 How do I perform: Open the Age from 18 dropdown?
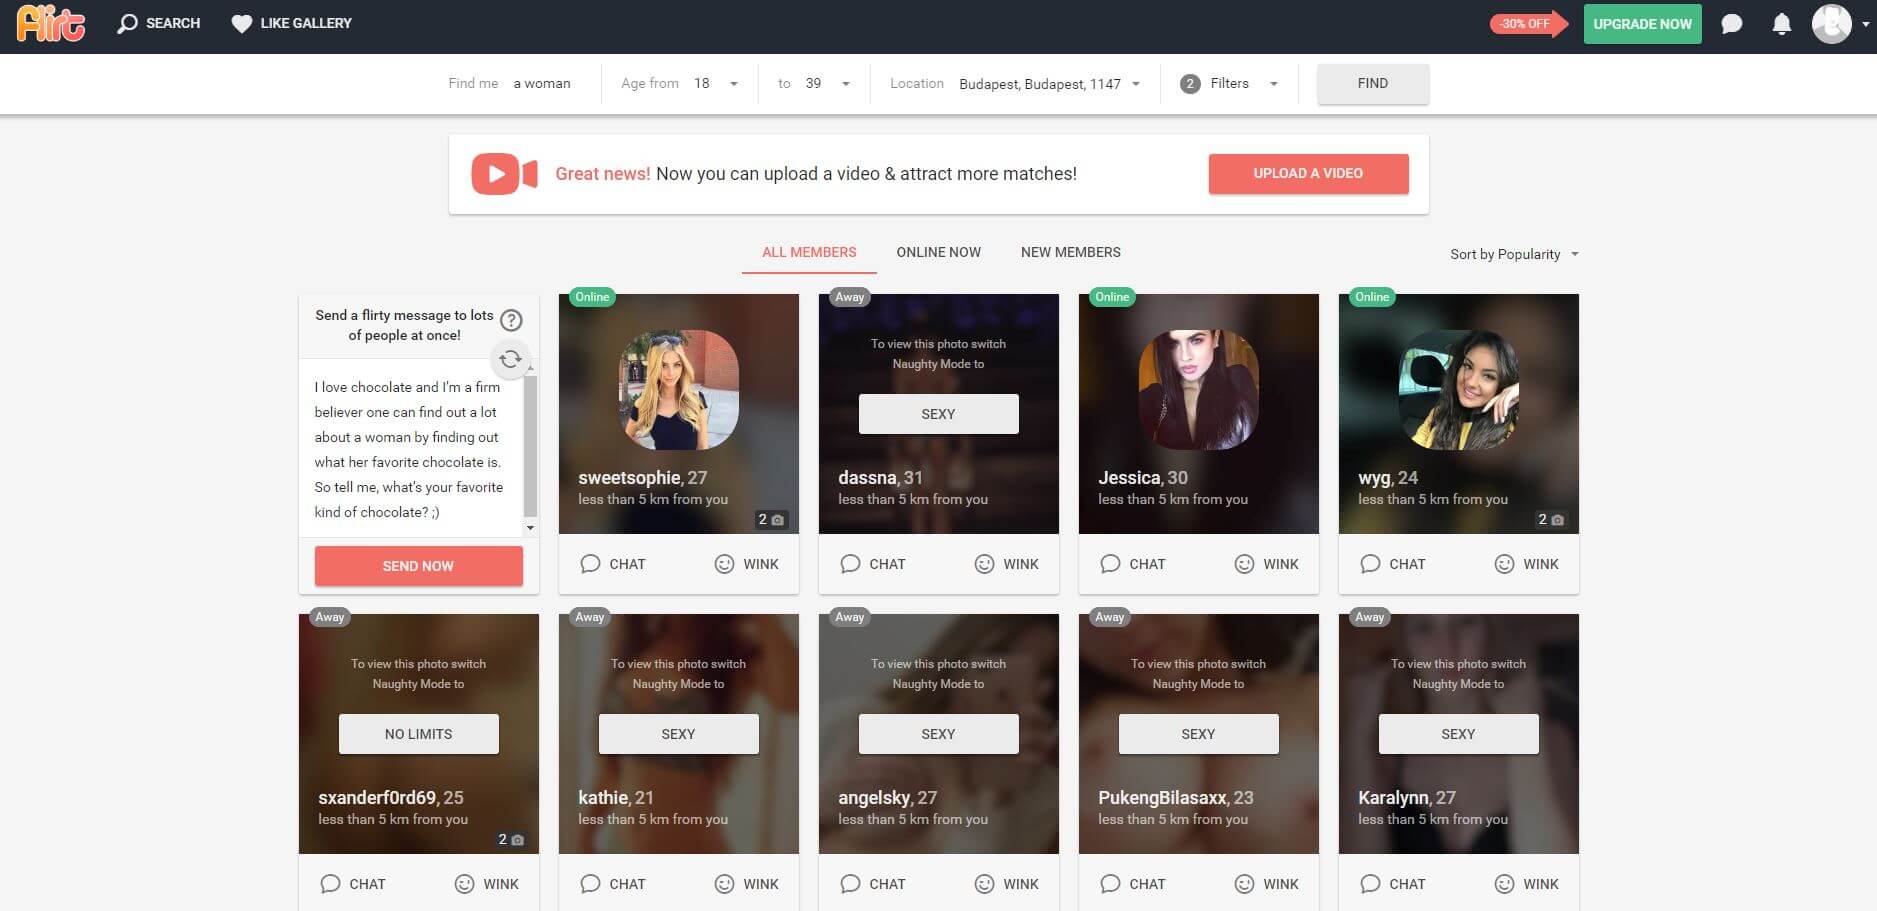(716, 84)
